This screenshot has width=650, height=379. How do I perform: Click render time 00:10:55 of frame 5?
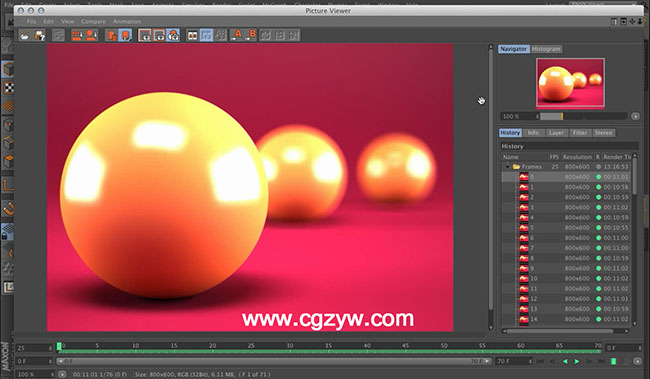[x=616, y=228]
